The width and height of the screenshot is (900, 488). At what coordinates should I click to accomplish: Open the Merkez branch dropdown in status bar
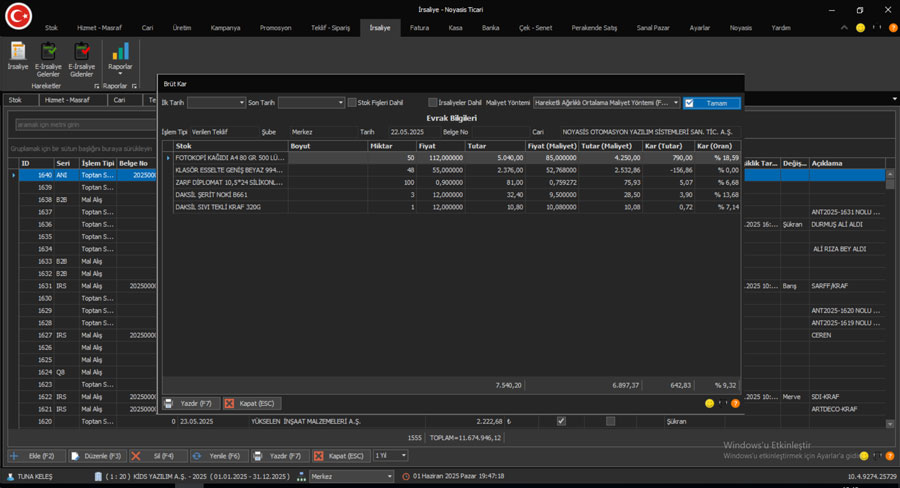click(x=389, y=477)
